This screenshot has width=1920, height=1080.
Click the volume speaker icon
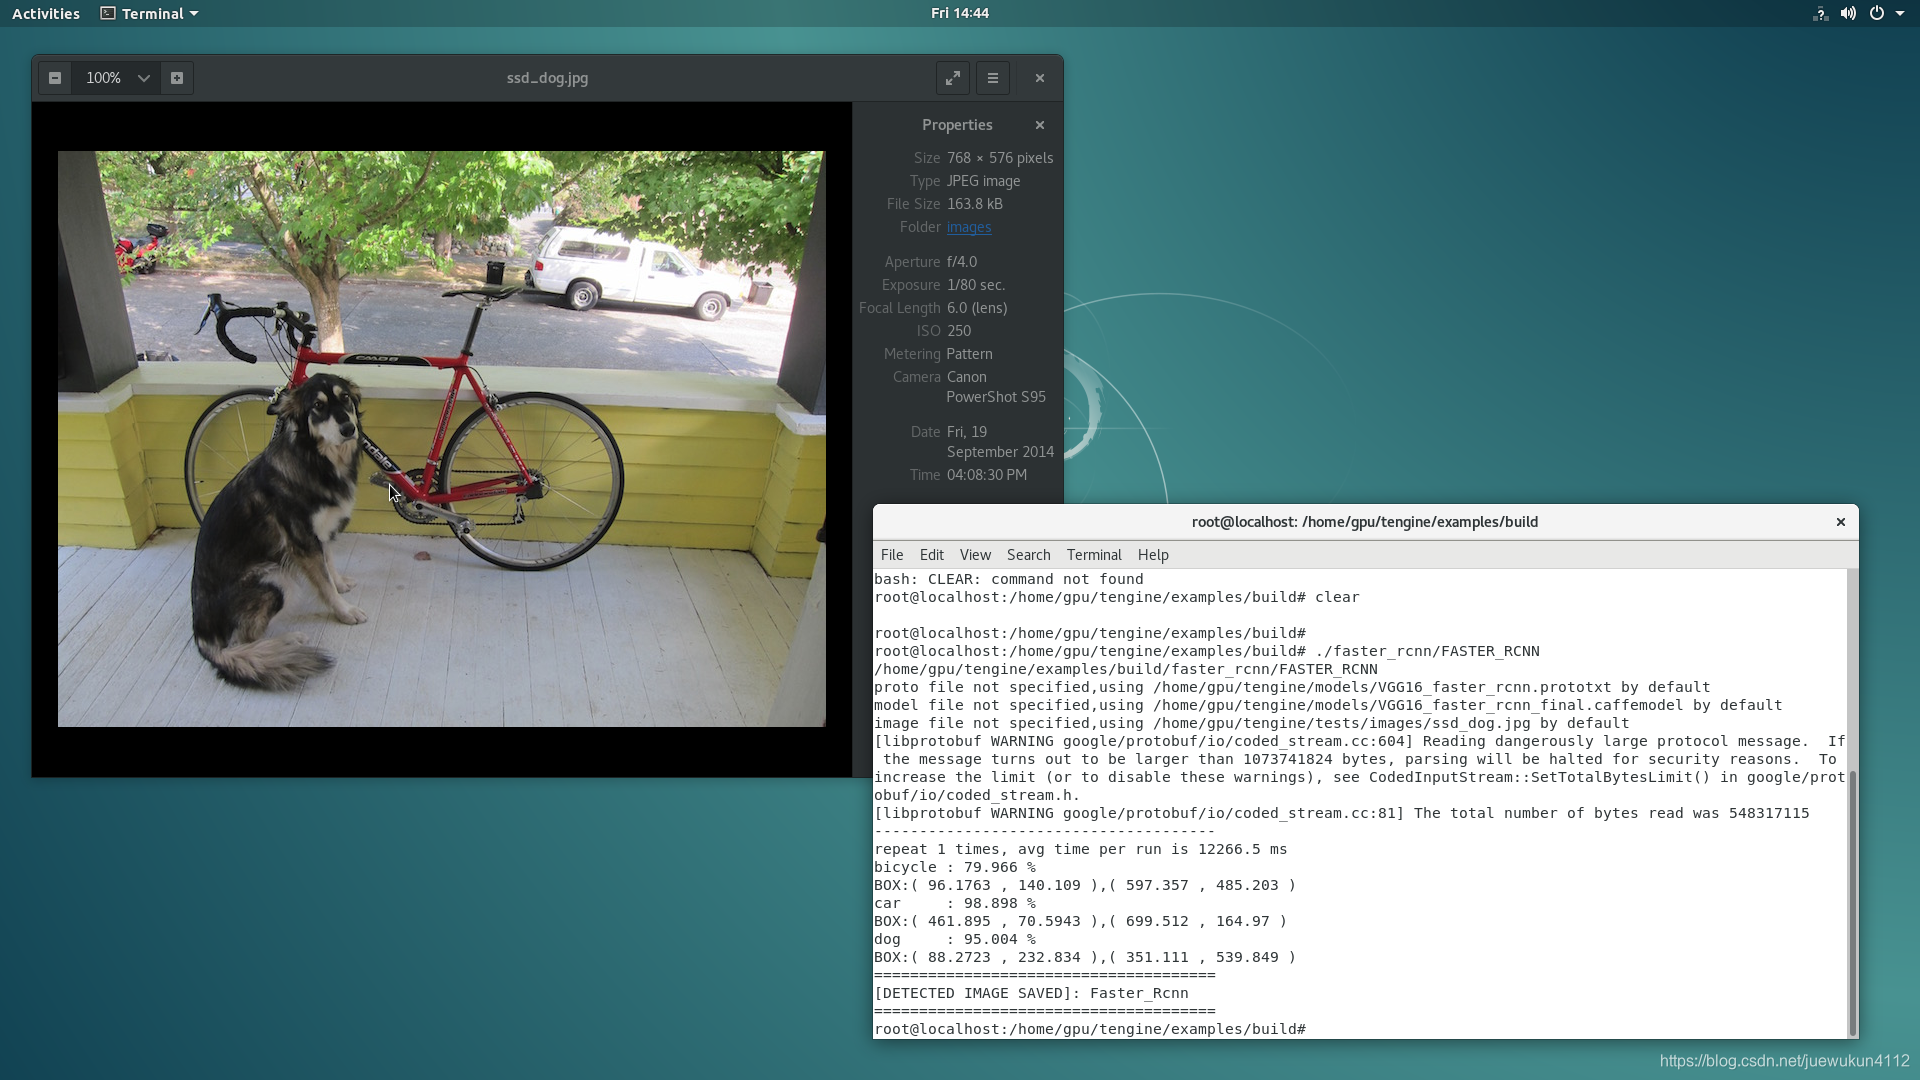point(1848,13)
